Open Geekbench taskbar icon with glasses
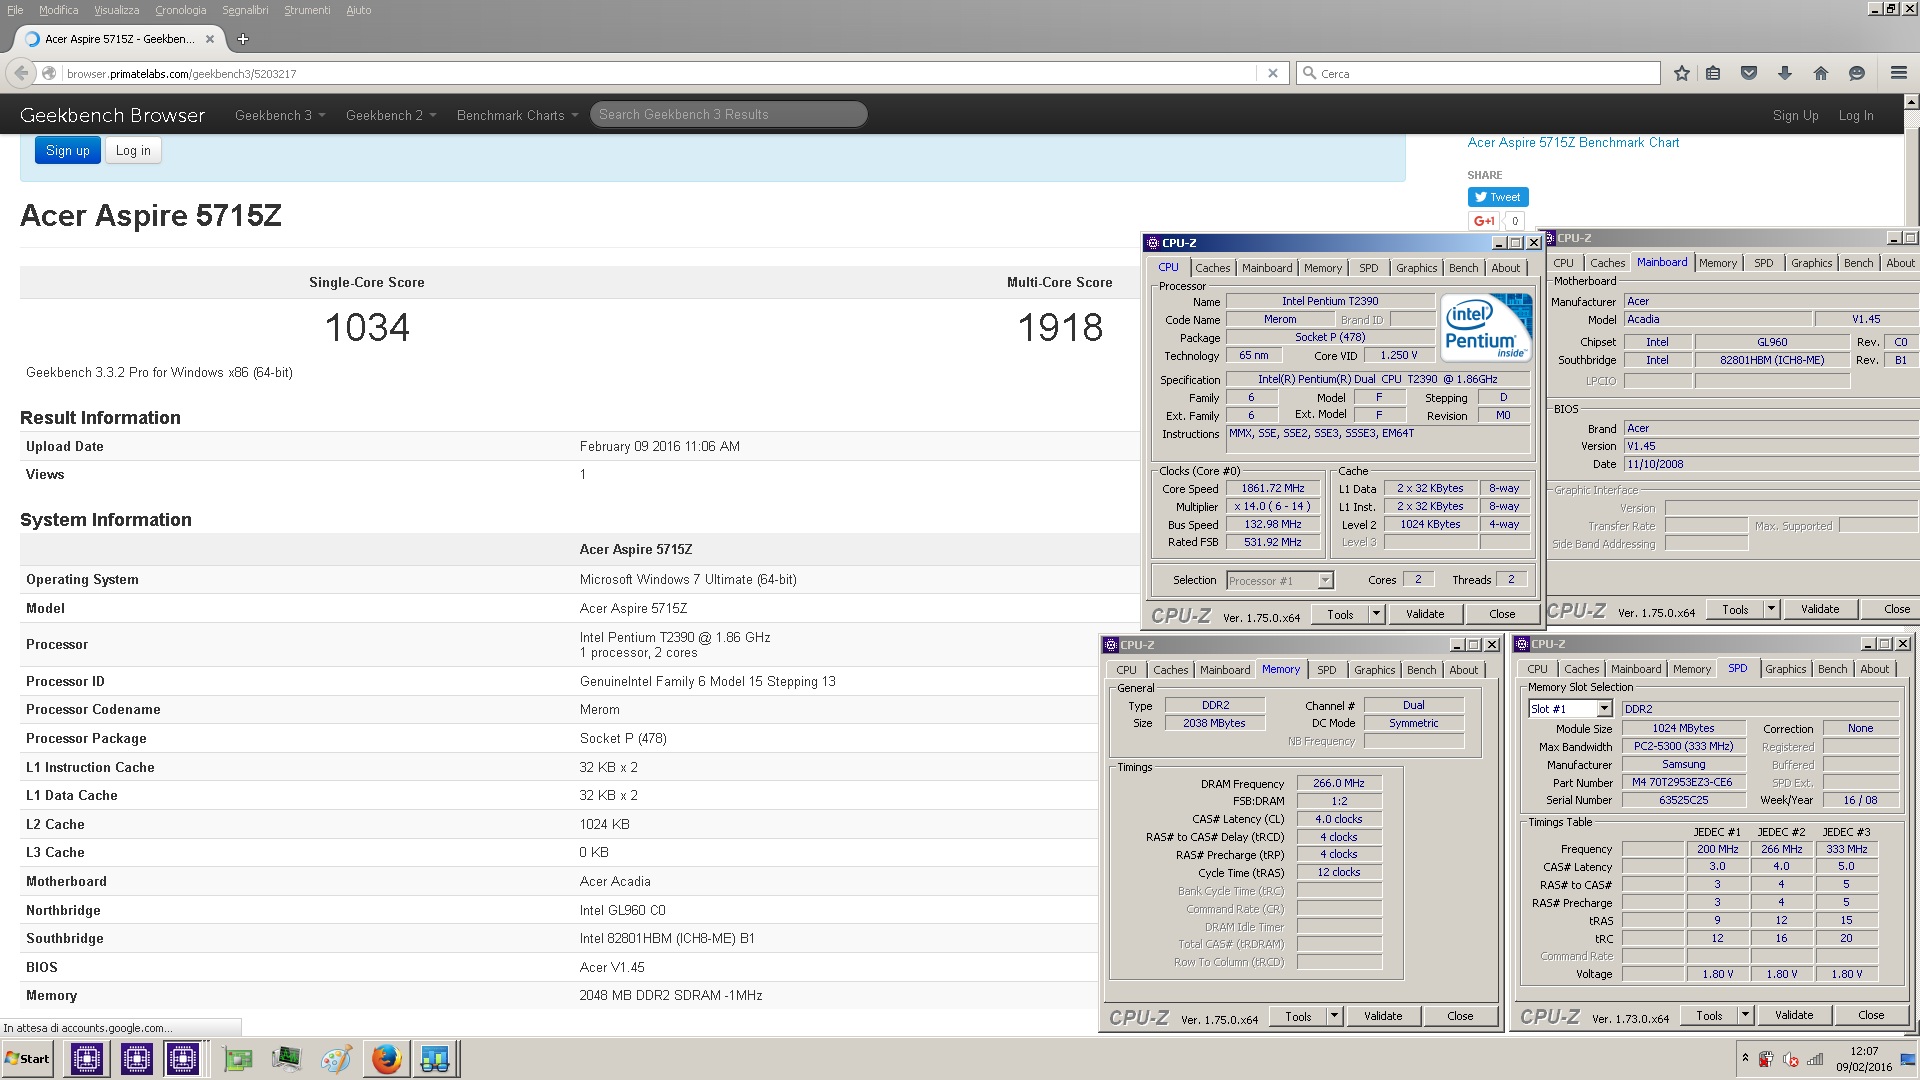 435,1058
